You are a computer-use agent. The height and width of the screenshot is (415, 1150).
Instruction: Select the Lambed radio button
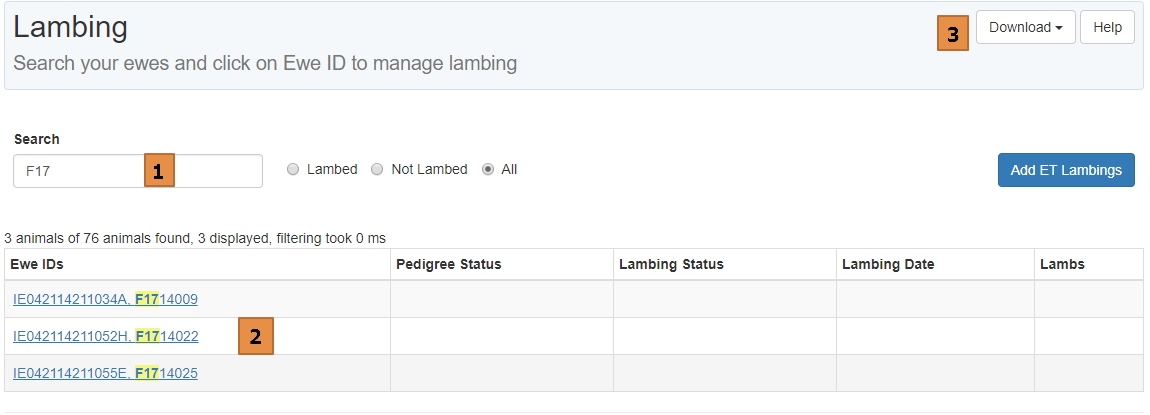293,170
